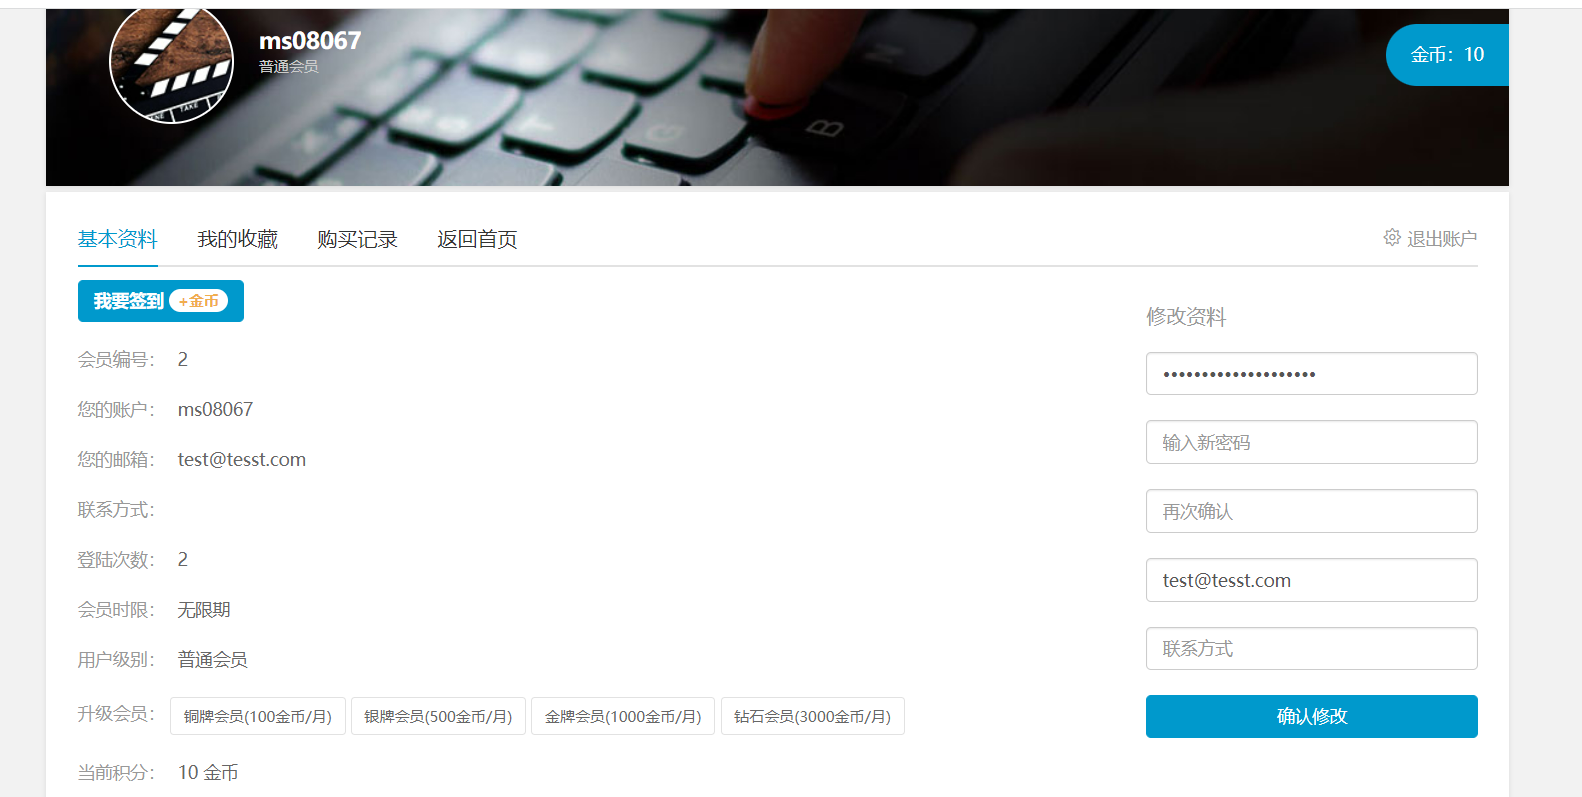
Task: Submit changes with 确认修改 button
Action: (1311, 716)
